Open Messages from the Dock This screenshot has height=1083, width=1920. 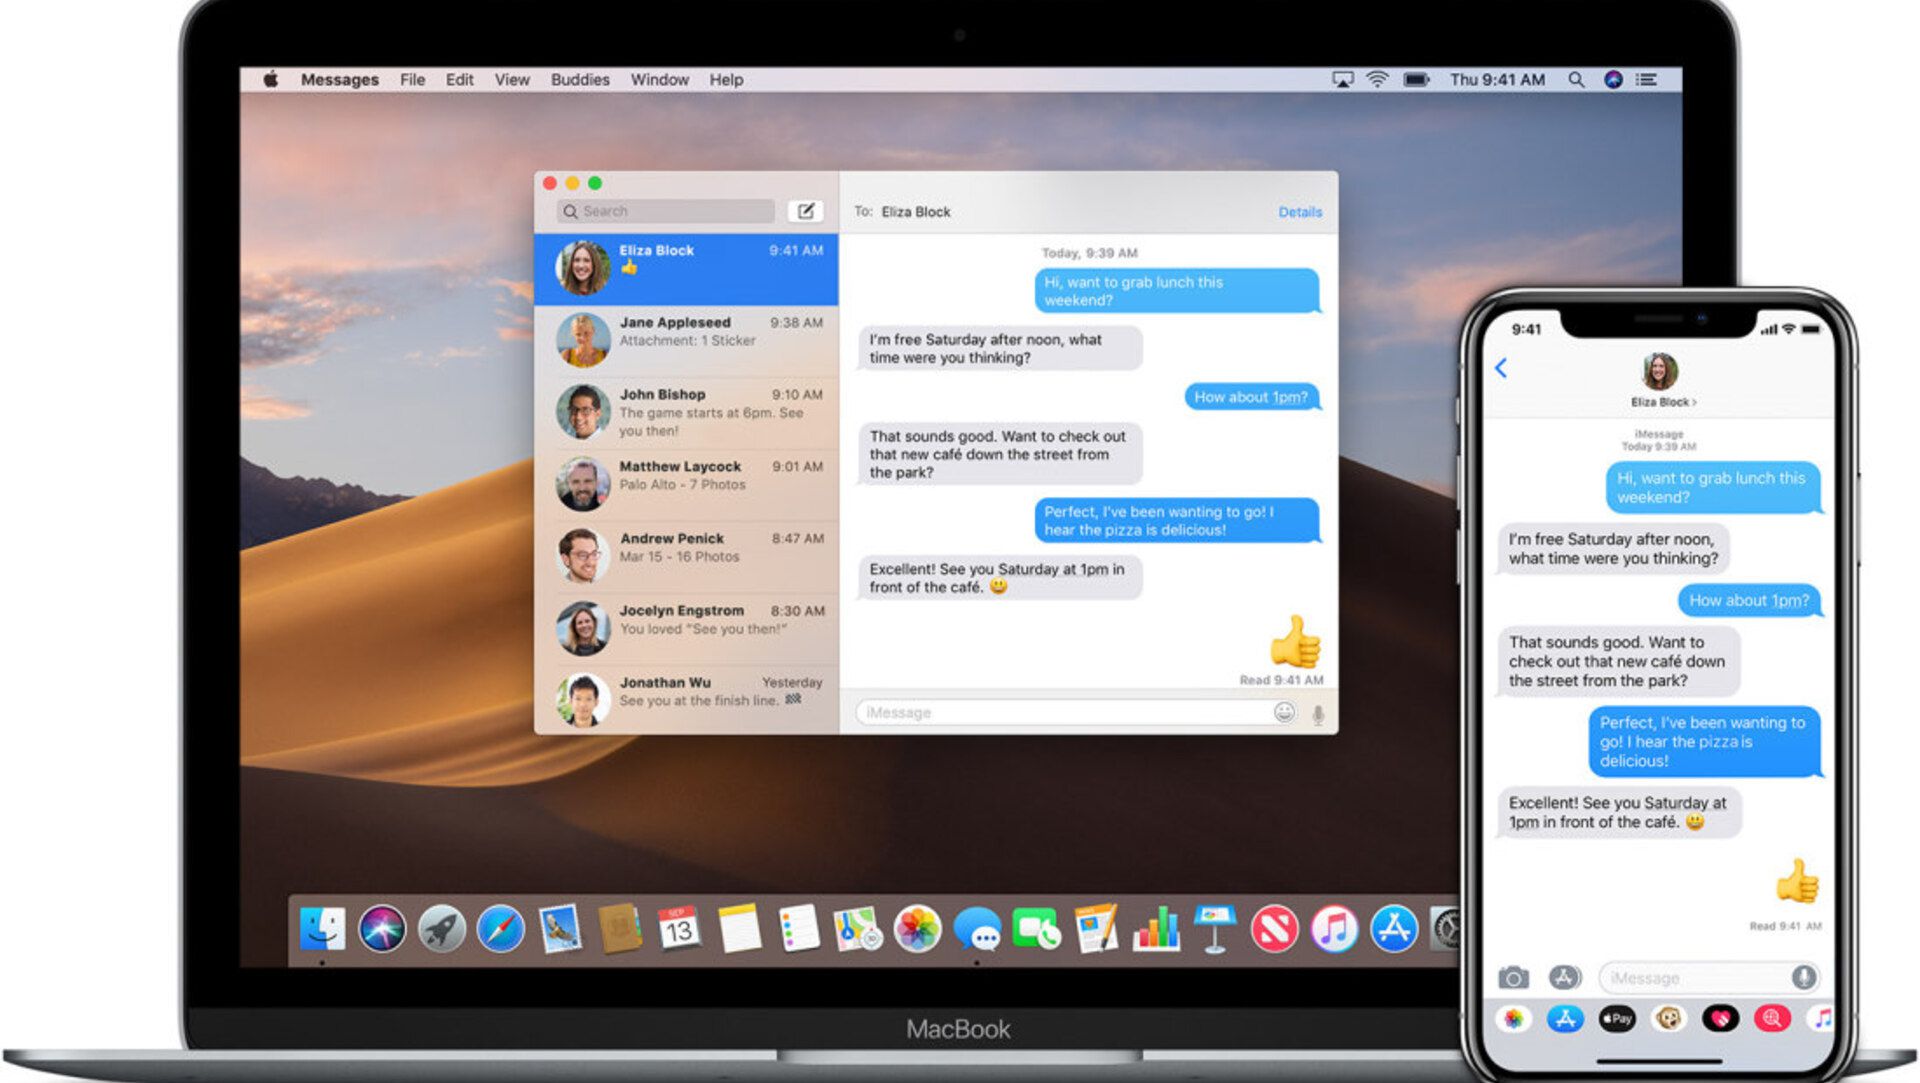[977, 929]
